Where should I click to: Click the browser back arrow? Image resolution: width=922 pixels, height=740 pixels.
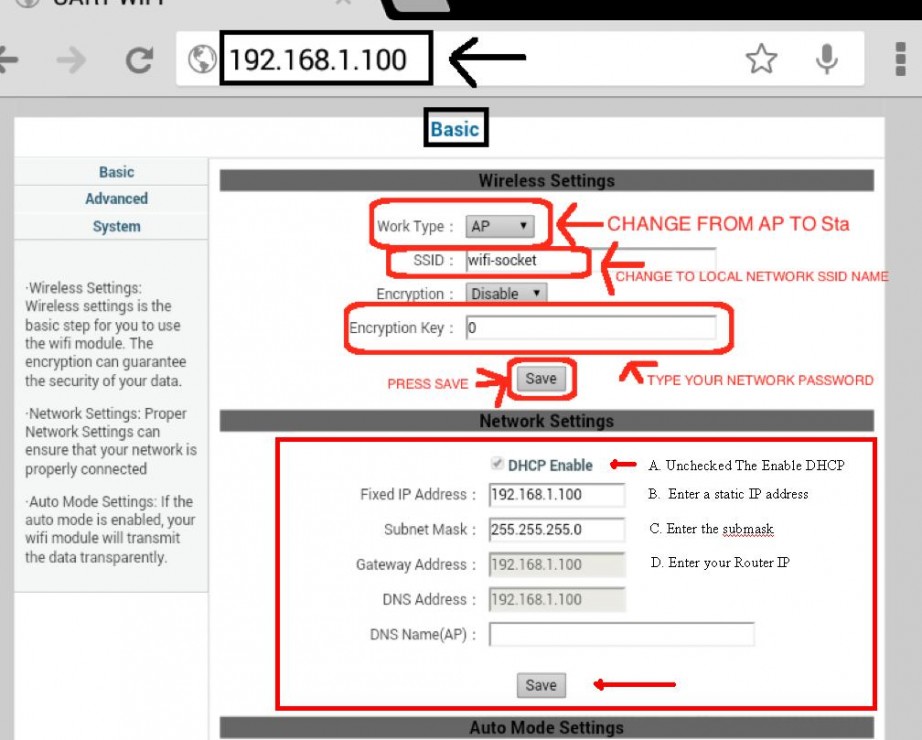8,60
